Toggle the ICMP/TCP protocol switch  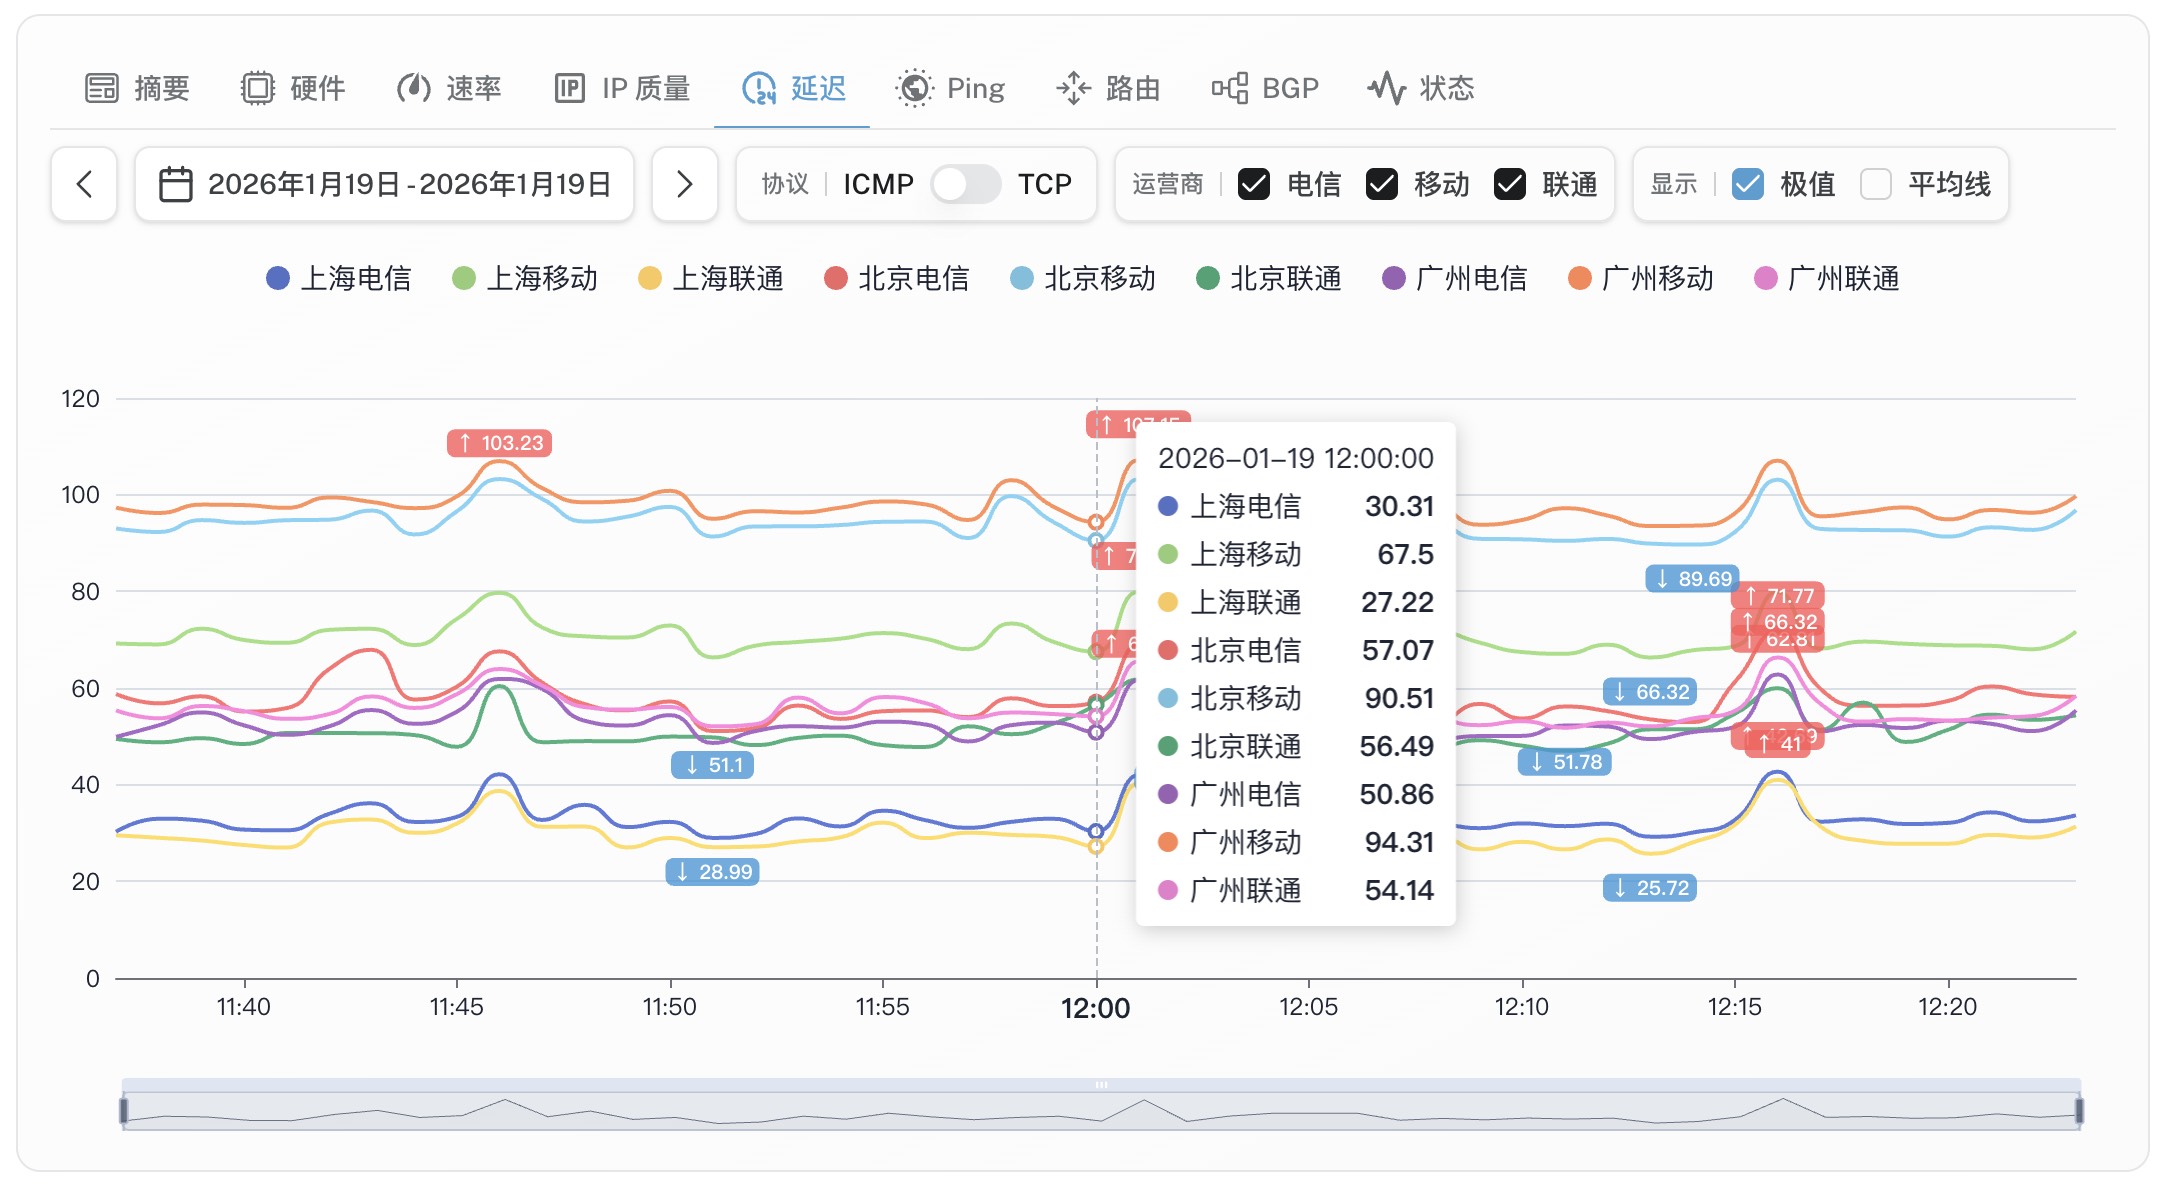pos(965,184)
